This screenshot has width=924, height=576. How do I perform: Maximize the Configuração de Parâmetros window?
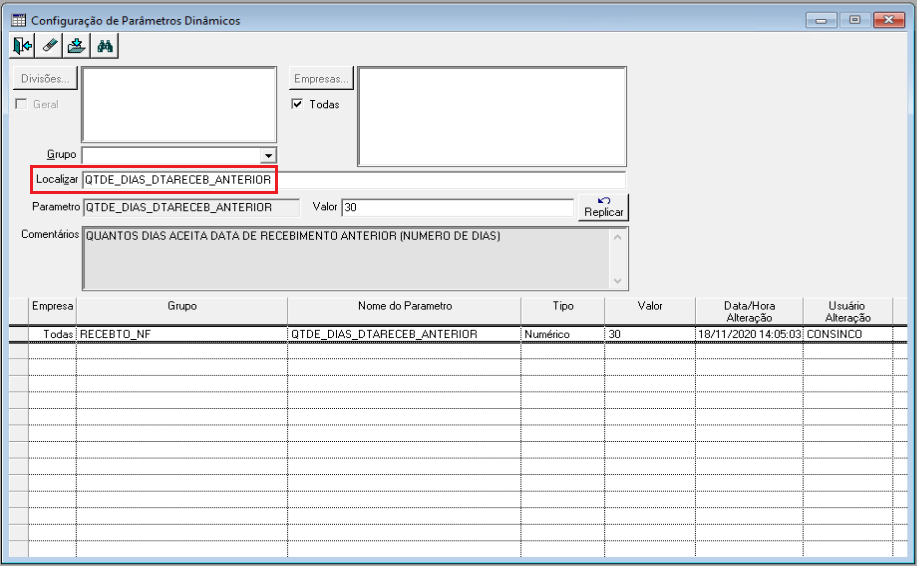[855, 21]
